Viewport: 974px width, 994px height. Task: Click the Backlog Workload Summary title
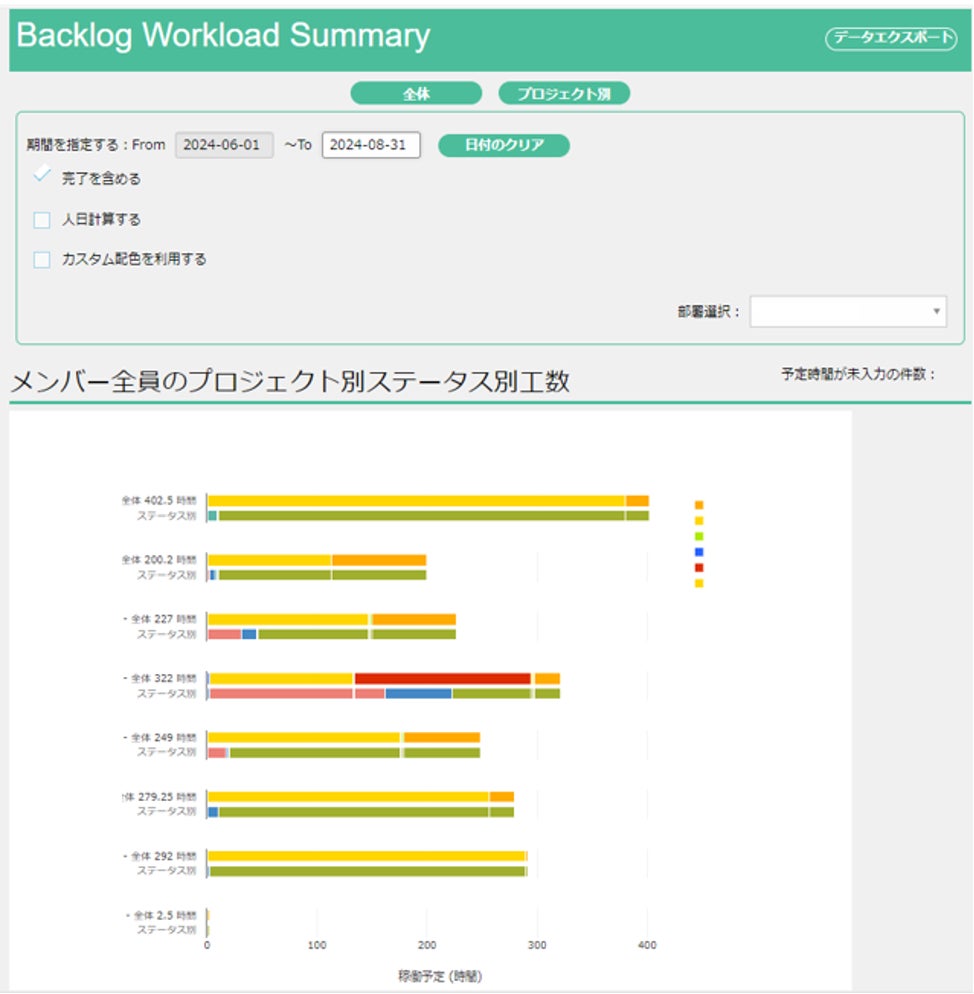(223, 36)
